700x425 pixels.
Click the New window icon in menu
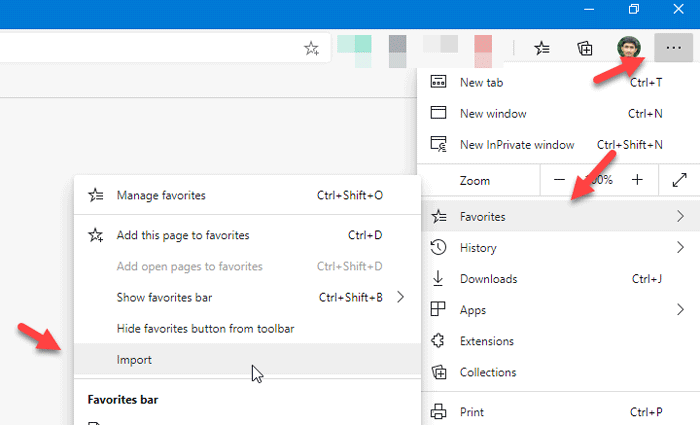click(x=438, y=112)
